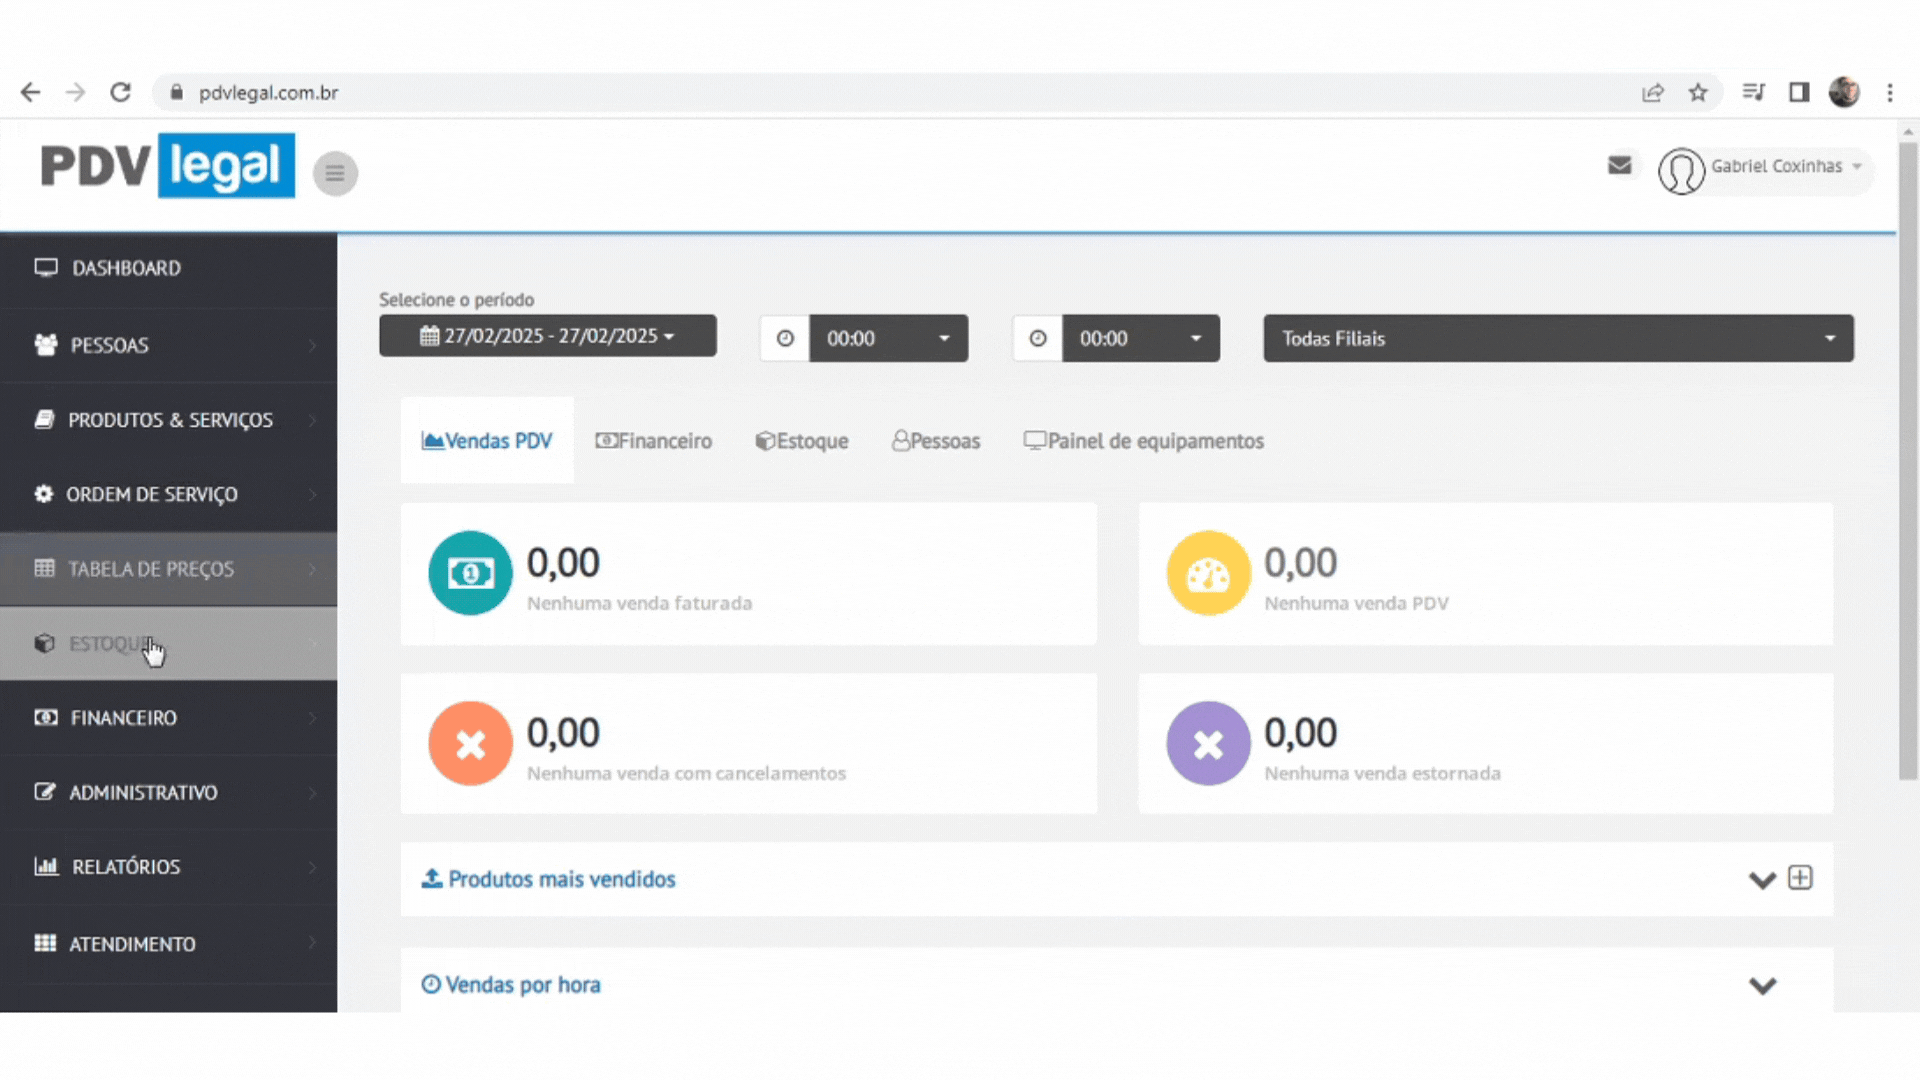Open the date range 27/02/2025 dropdown
The height and width of the screenshot is (1080, 1920).
click(547, 336)
